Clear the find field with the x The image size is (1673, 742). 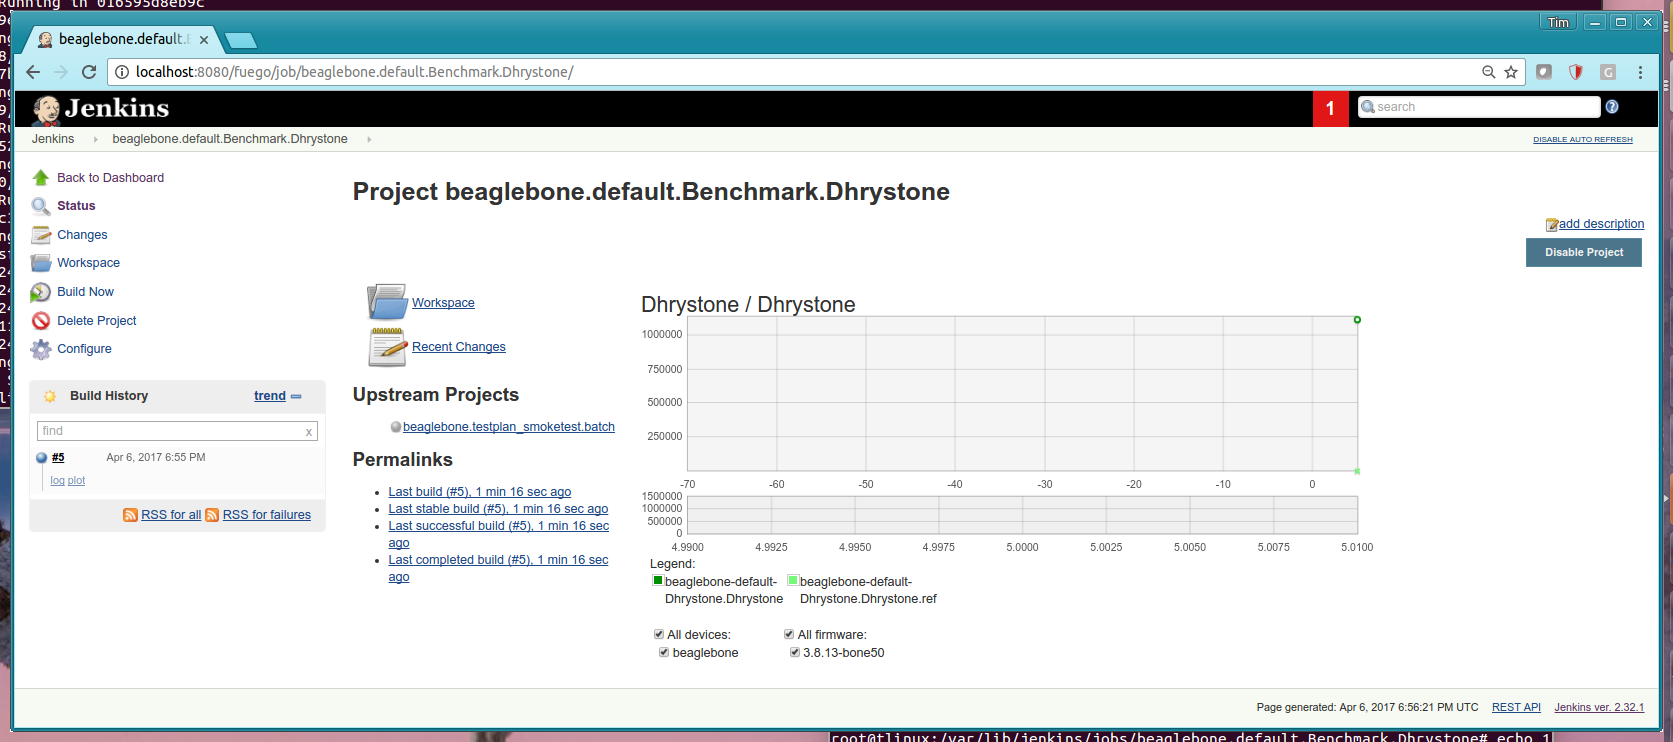tap(309, 432)
